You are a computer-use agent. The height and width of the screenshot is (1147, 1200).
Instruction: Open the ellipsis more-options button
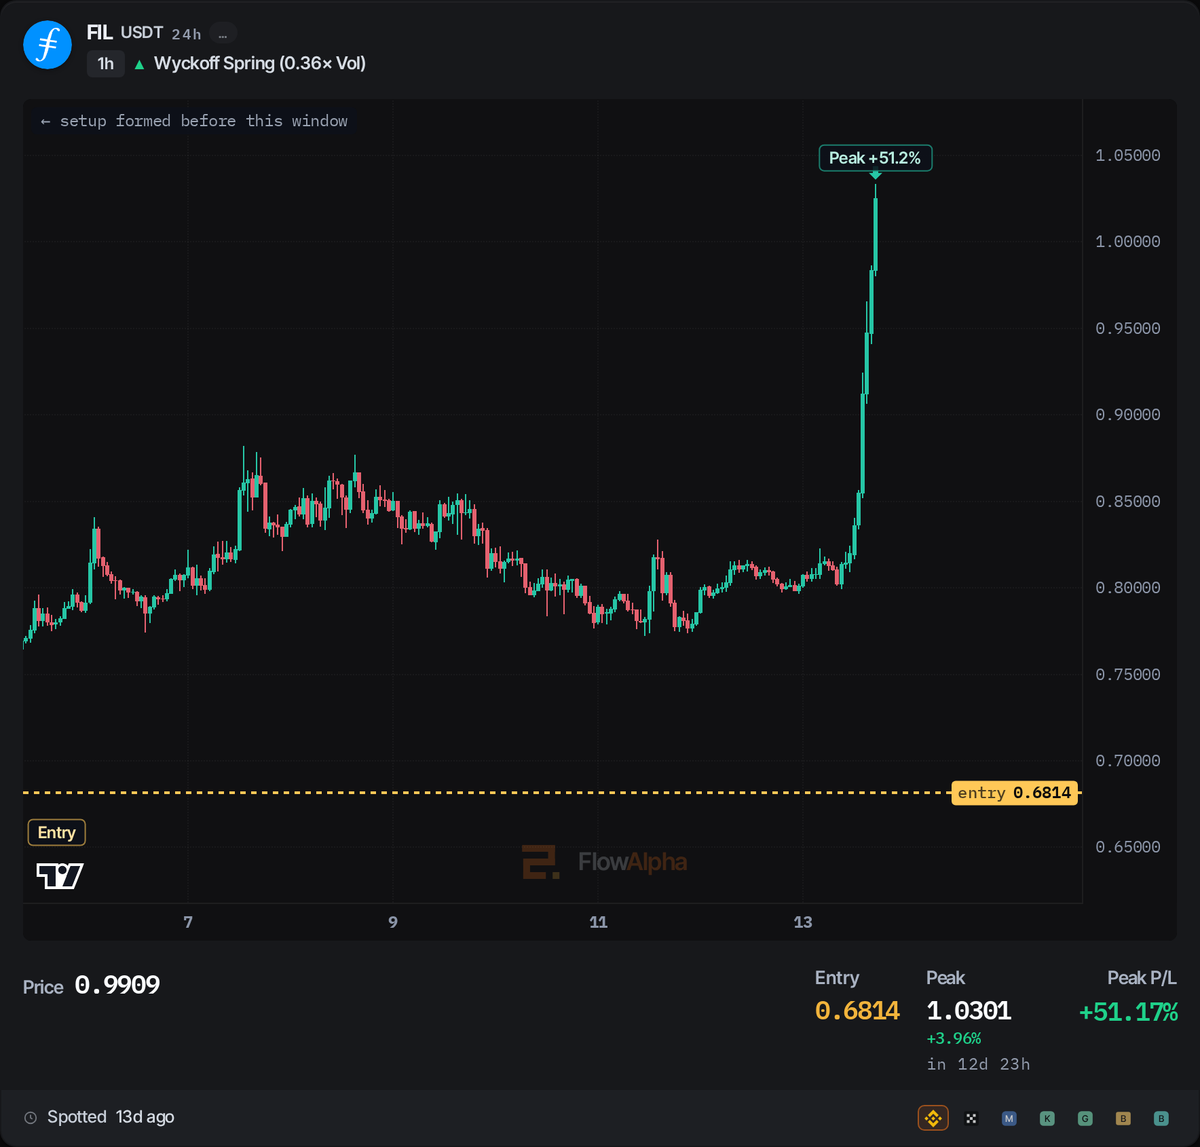point(224,34)
